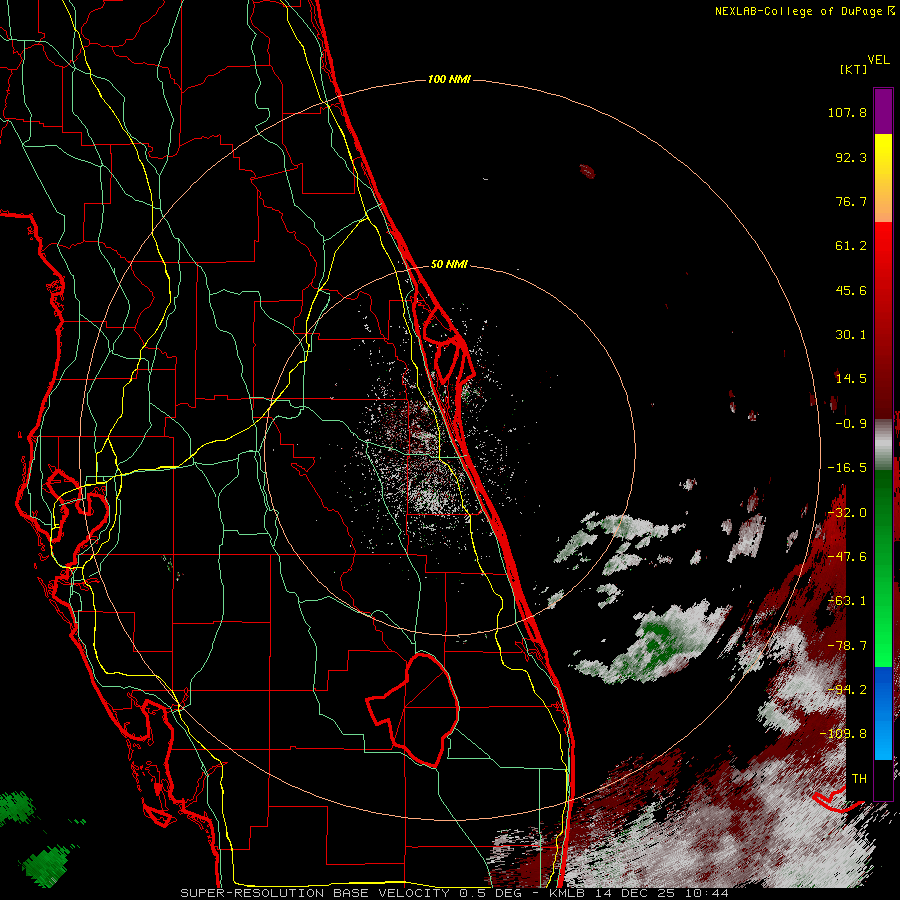Click the -63.1 legend value
Image resolution: width=900 pixels, height=900 pixels.
pos(847,601)
